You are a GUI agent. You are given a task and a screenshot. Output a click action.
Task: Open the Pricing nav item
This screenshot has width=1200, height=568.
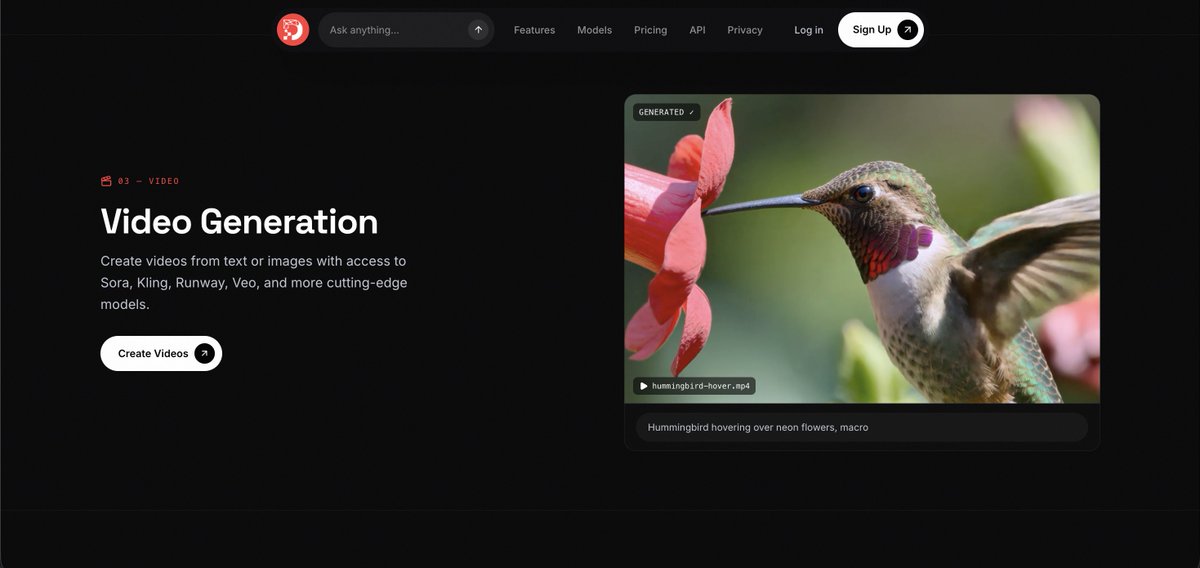(x=650, y=30)
